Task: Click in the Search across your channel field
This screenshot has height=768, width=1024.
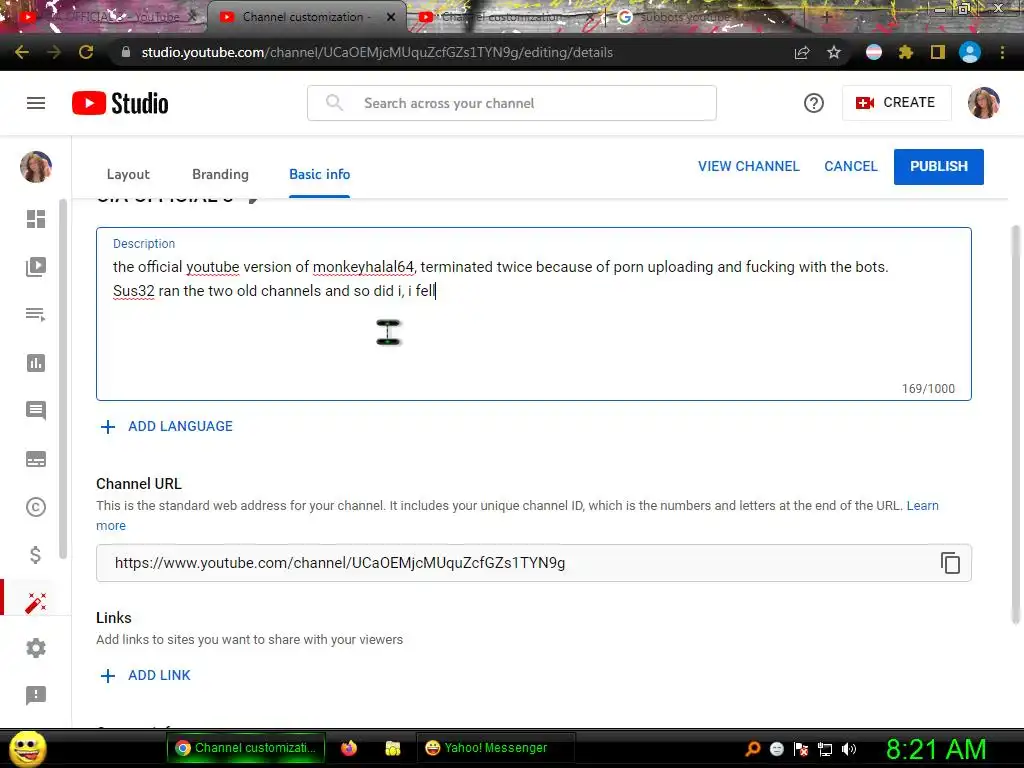Action: [x=511, y=103]
